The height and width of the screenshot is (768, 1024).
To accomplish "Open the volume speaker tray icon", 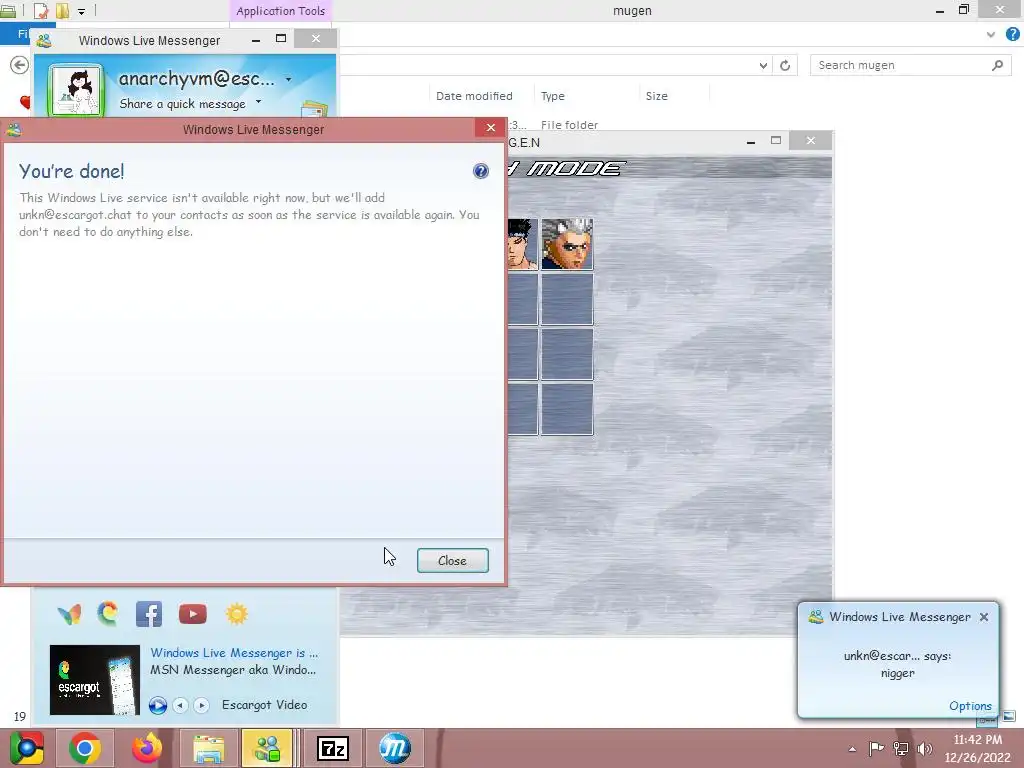I will pos(925,748).
